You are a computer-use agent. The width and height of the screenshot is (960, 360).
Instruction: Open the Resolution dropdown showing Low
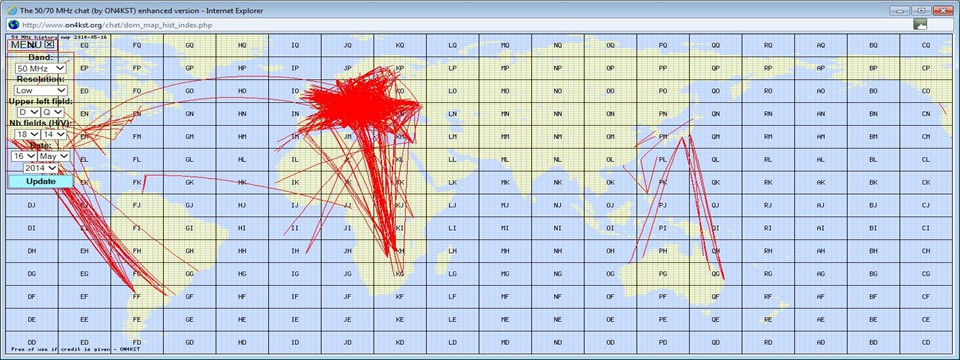click(41, 90)
